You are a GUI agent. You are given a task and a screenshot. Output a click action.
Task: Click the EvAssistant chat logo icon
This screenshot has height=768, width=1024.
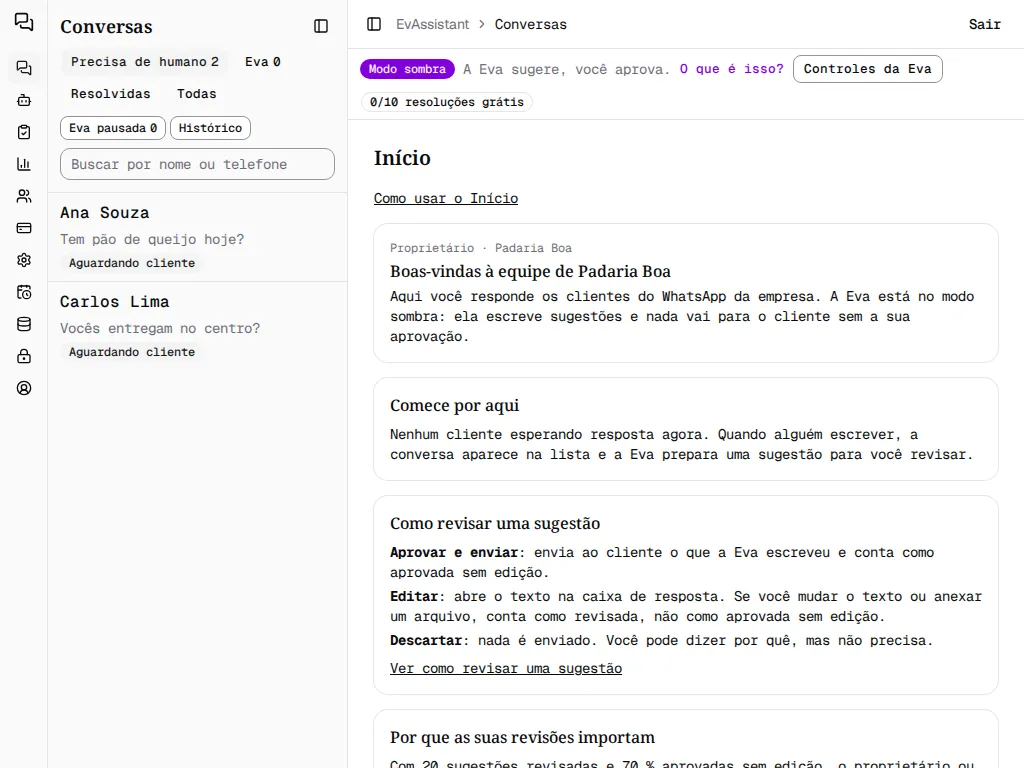coord(24,22)
